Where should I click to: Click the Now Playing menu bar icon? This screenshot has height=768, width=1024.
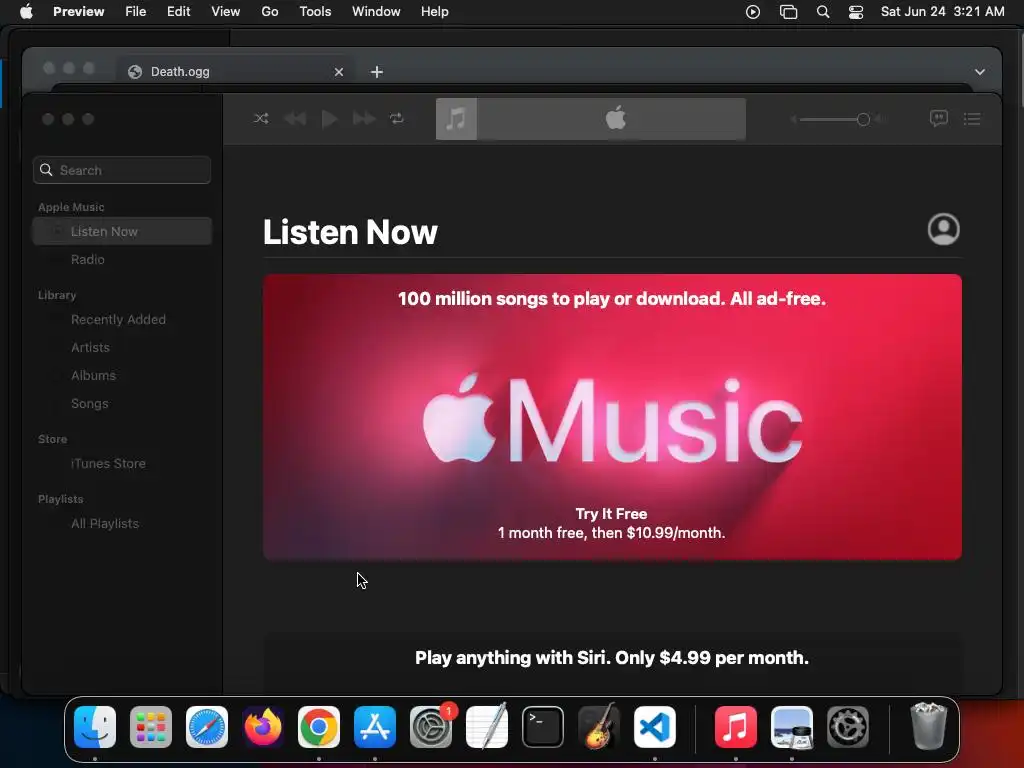(x=753, y=12)
